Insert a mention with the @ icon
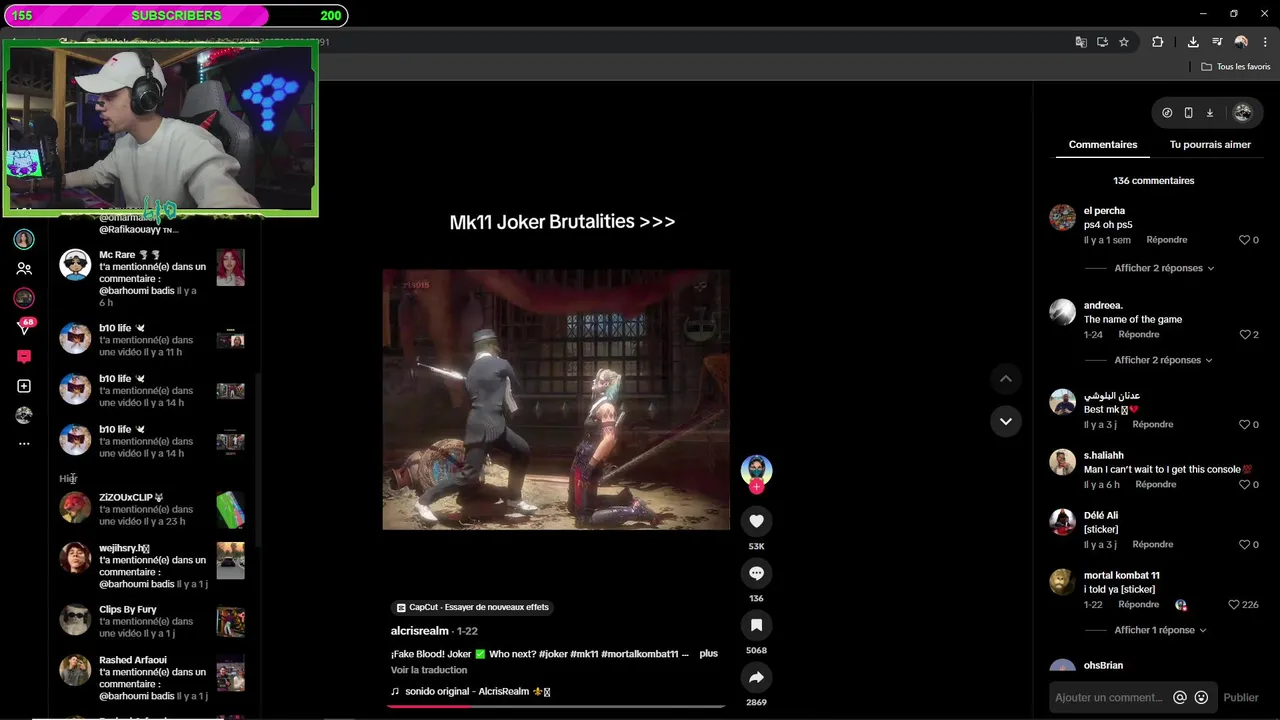Screen dimensions: 1280x720 point(1180,698)
